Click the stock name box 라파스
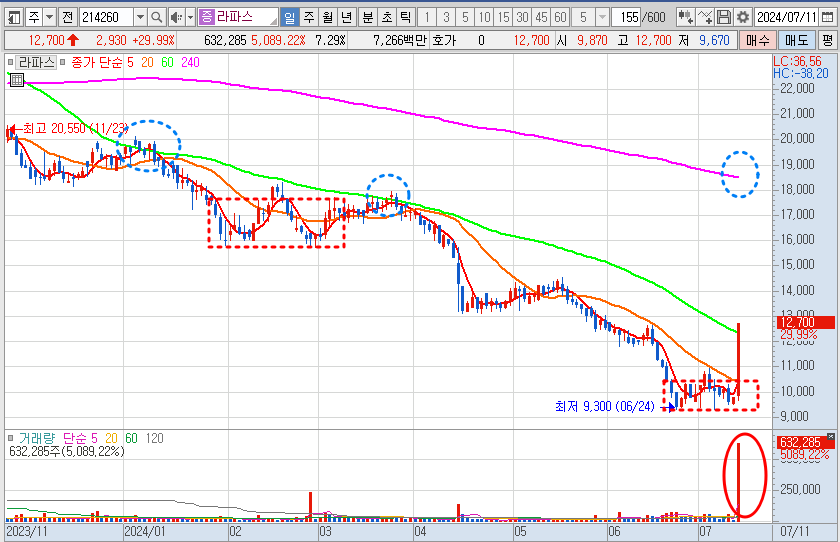The image size is (840, 542). click(x=238, y=18)
